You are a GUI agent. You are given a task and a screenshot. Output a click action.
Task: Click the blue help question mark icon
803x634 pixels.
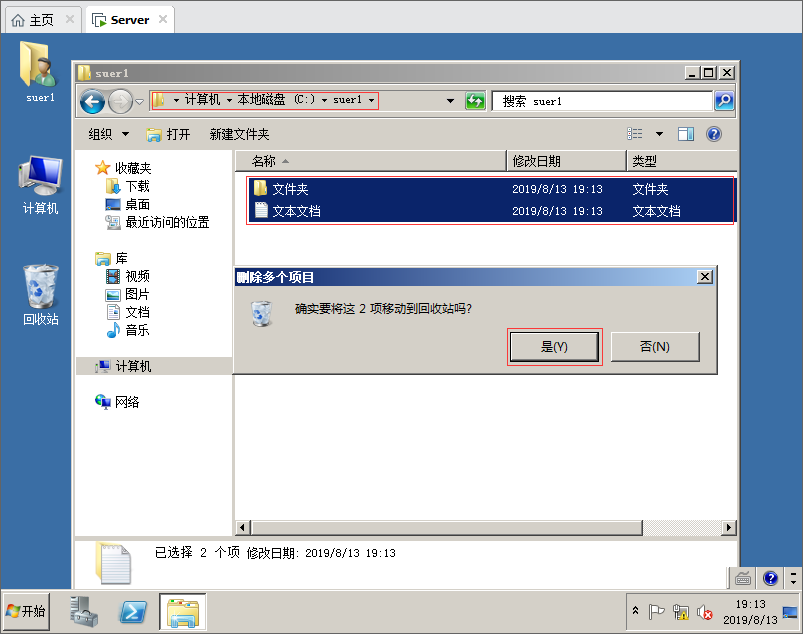[x=714, y=134]
